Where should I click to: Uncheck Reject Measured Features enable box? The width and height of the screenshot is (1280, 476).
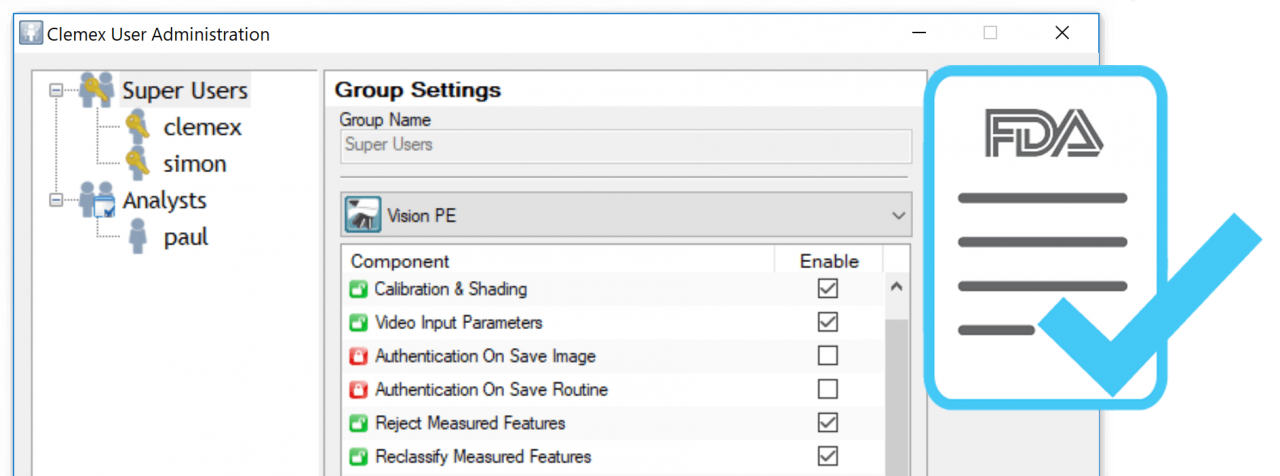(x=828, y=422)
